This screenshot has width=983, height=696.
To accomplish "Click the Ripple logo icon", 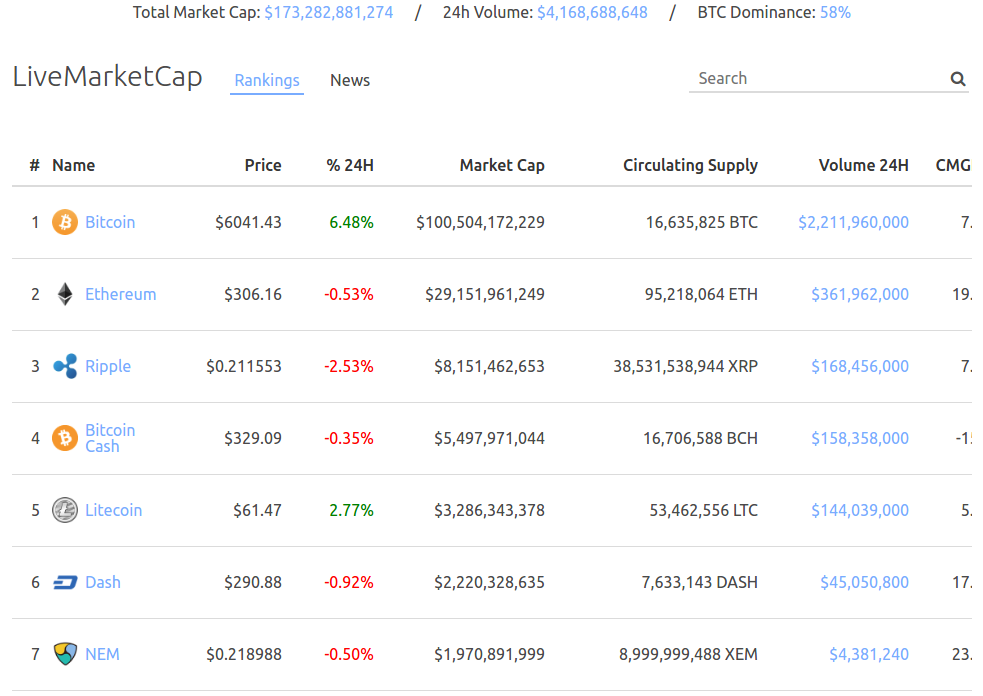I will 65,366.
